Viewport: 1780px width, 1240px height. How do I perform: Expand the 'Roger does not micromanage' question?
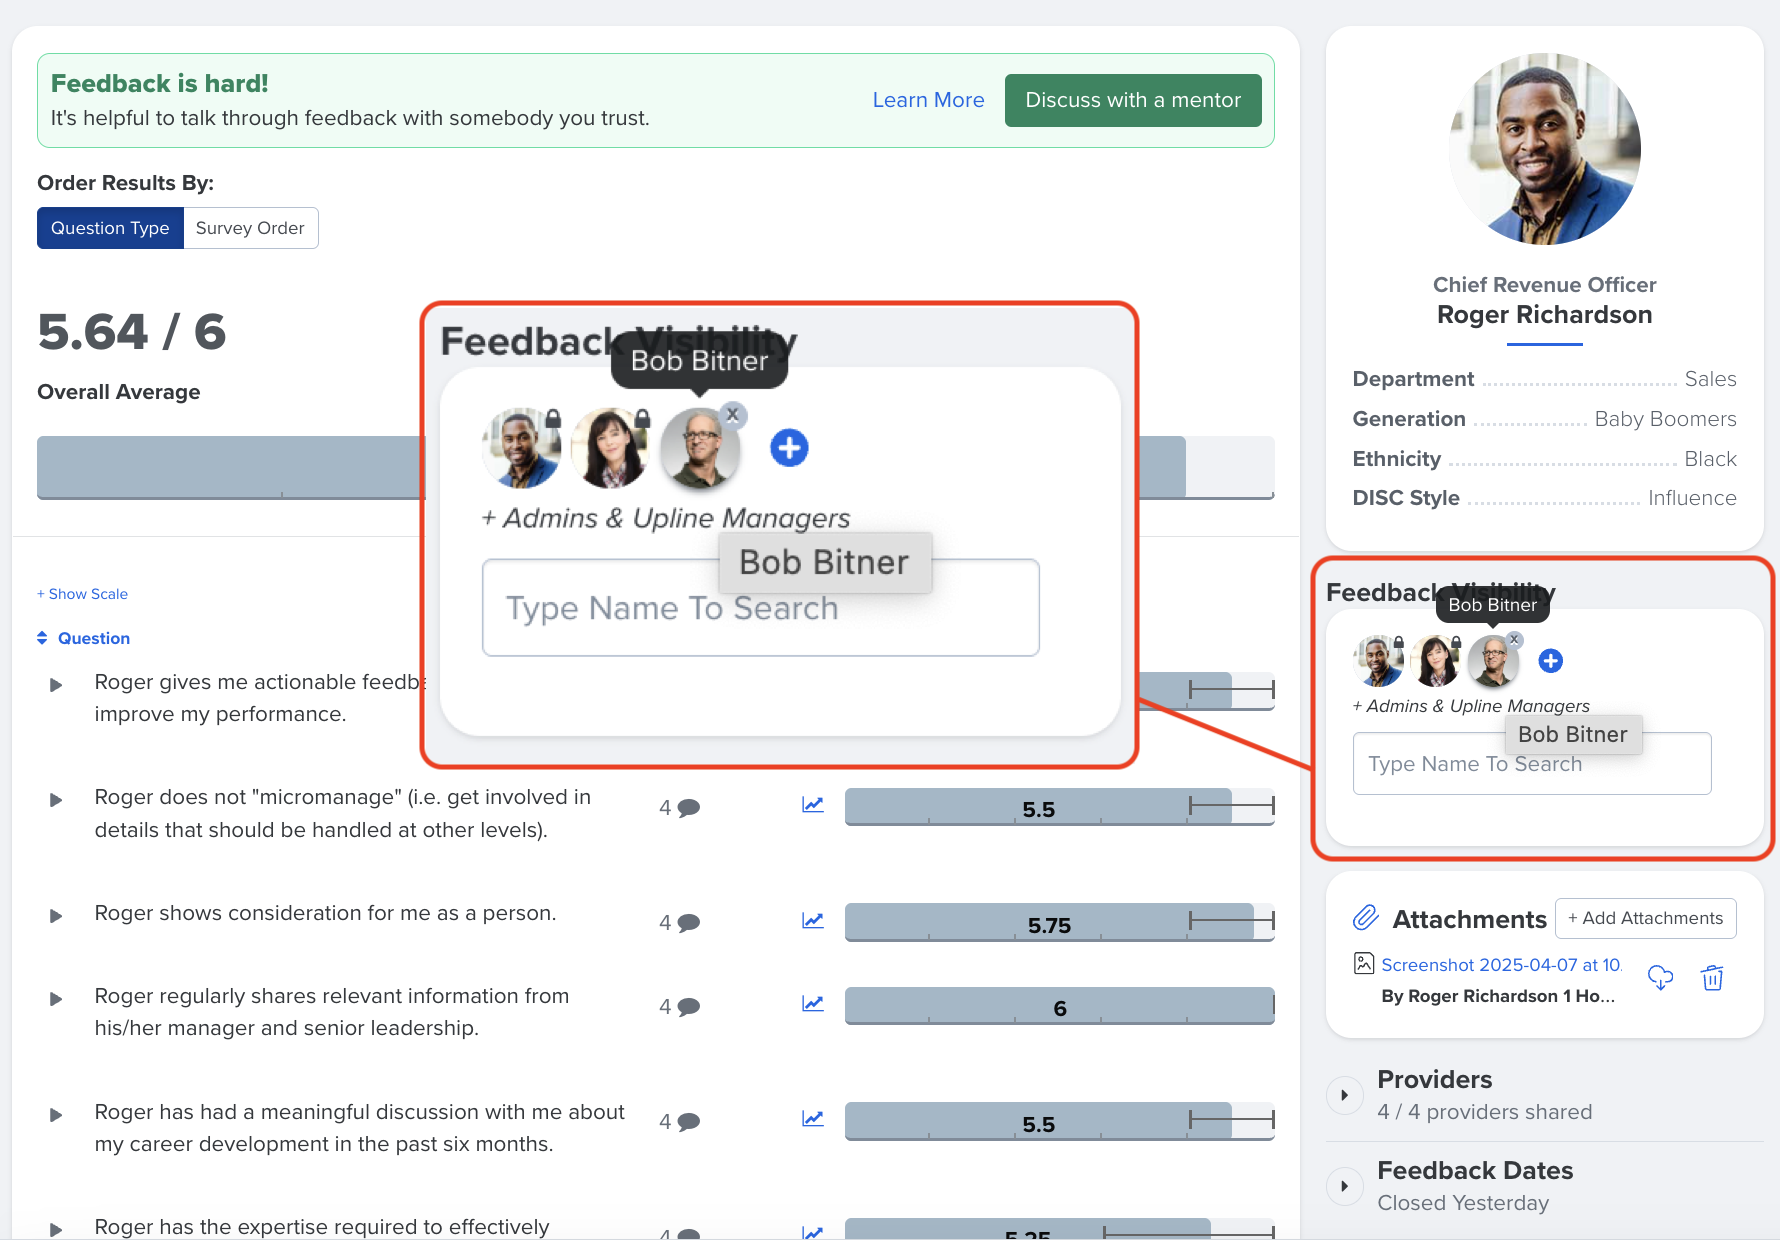(56, 800)
